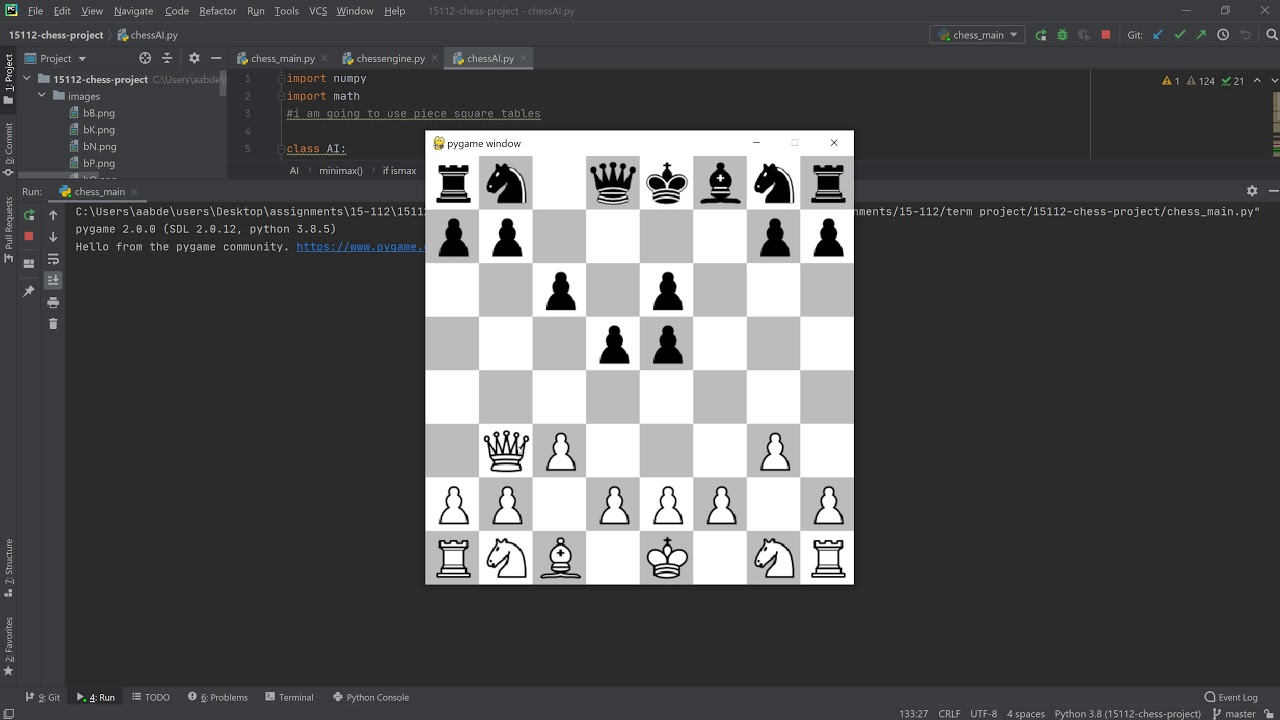This screenshot has width=1280, height=720.
Task: Open chess_main run configuration dropdown
Action: pos(978,35)
